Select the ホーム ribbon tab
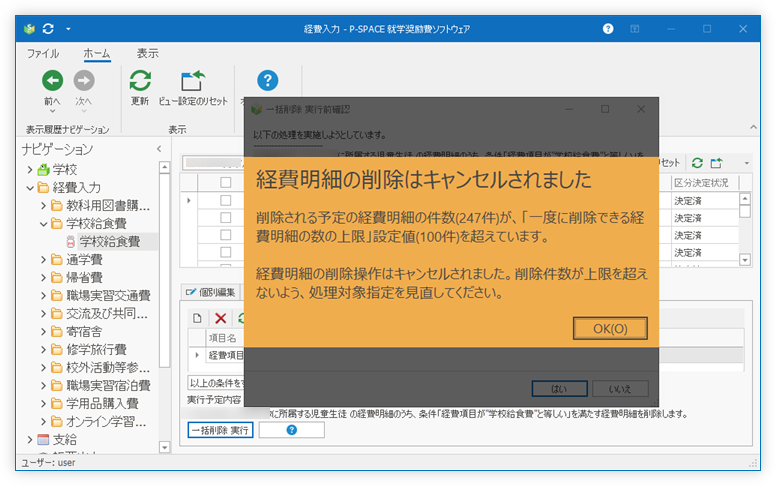Image resolution: width=776 pixels, height=486 pixels. click(97, 53)
